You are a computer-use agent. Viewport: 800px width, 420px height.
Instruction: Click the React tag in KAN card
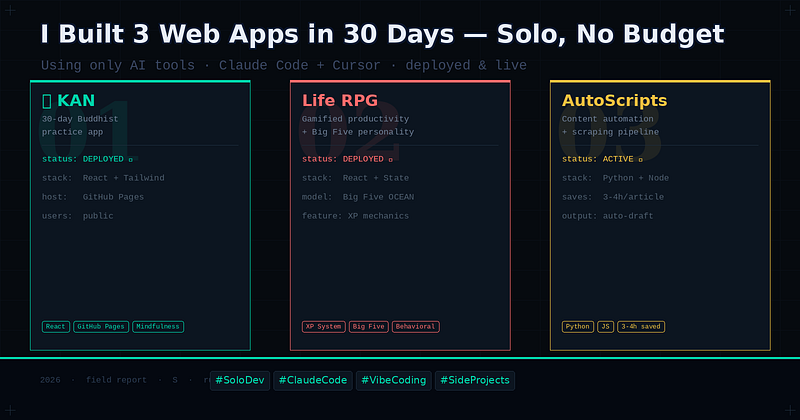(56, 327)
